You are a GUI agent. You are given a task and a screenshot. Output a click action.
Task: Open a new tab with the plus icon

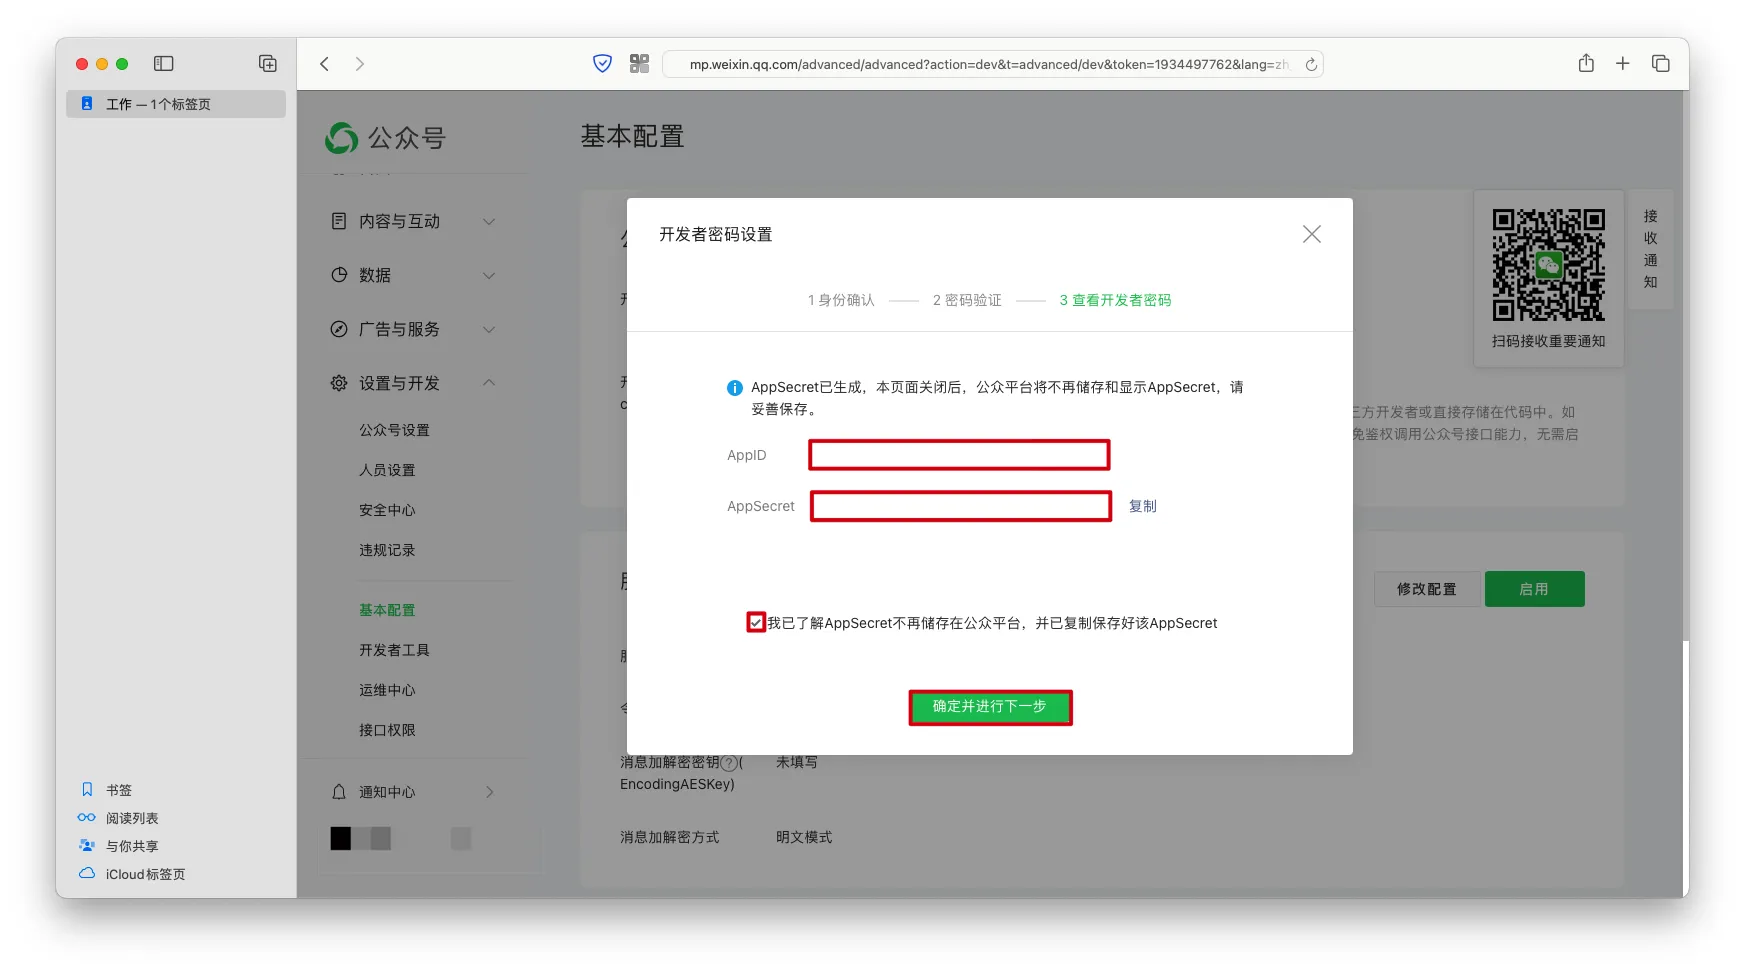pos(1622,64)
